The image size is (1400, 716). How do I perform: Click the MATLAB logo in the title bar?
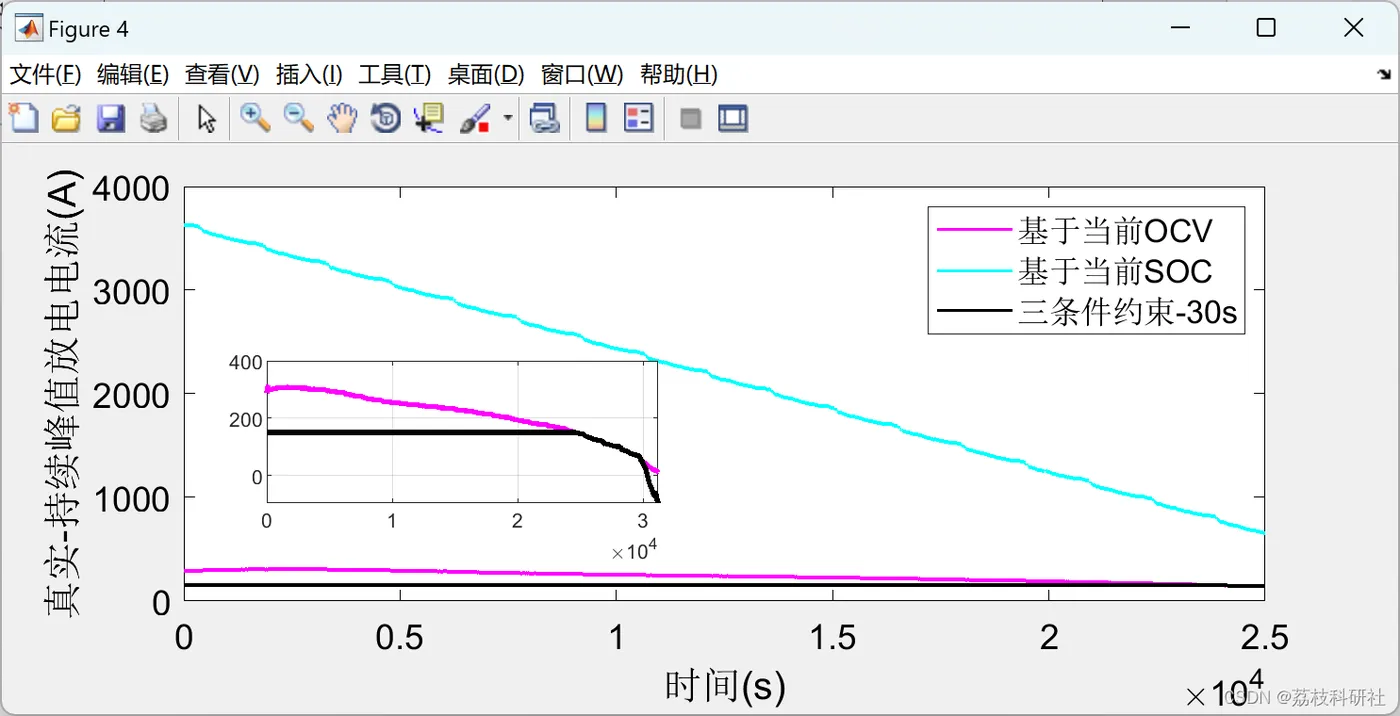pos(28,28)
